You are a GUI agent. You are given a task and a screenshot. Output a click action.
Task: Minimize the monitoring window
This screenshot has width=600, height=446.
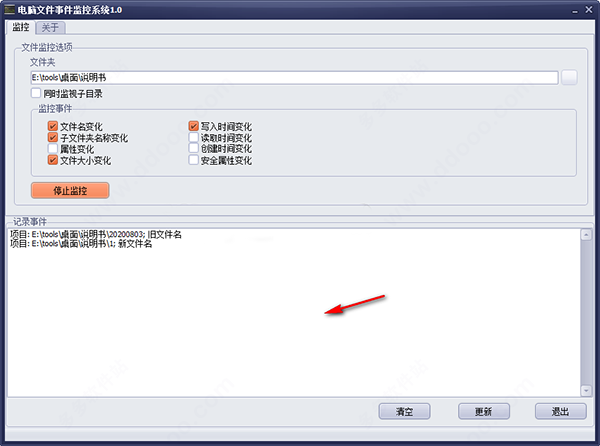575,11
